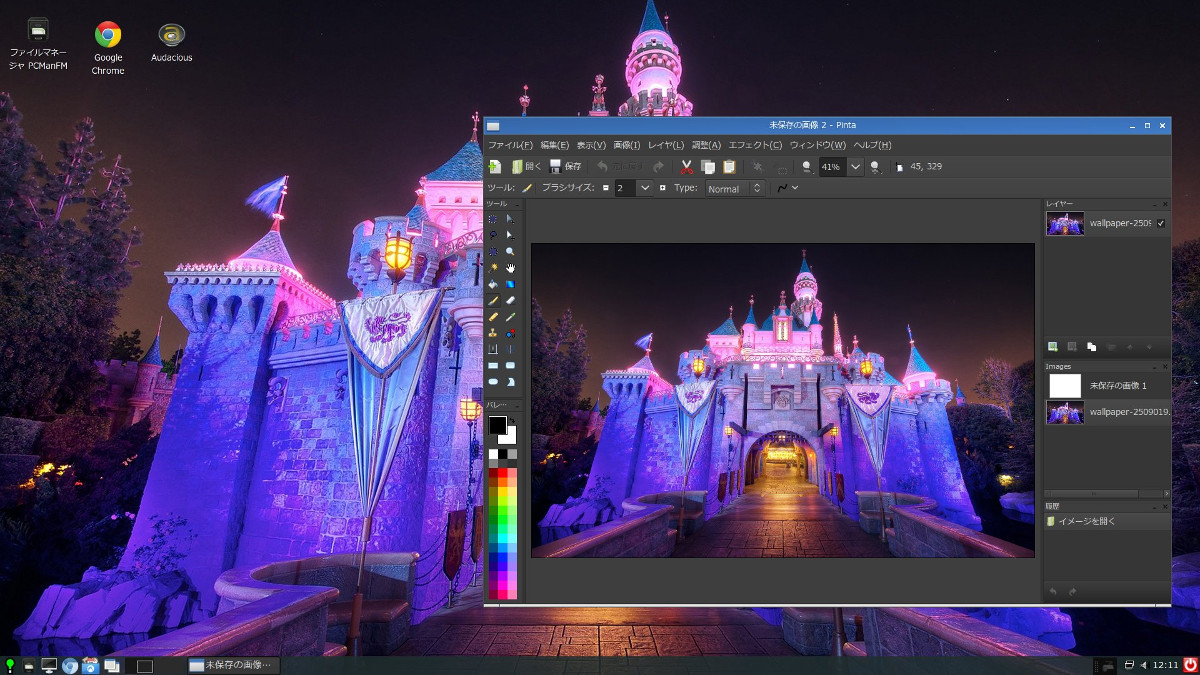This screenshot has height=675, width=1200.
Task: Click the 保存 save button
Action: (565, 167)
